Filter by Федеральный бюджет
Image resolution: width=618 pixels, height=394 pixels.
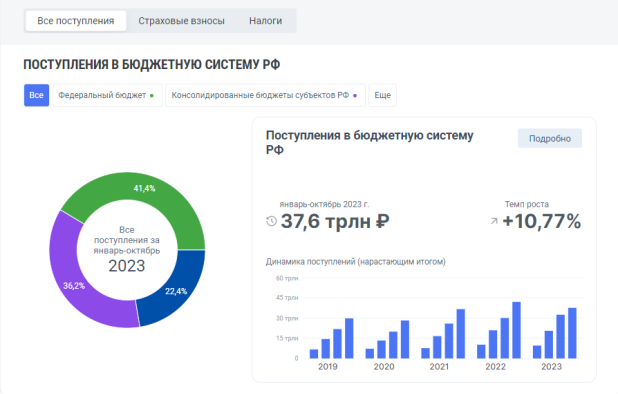107,95
